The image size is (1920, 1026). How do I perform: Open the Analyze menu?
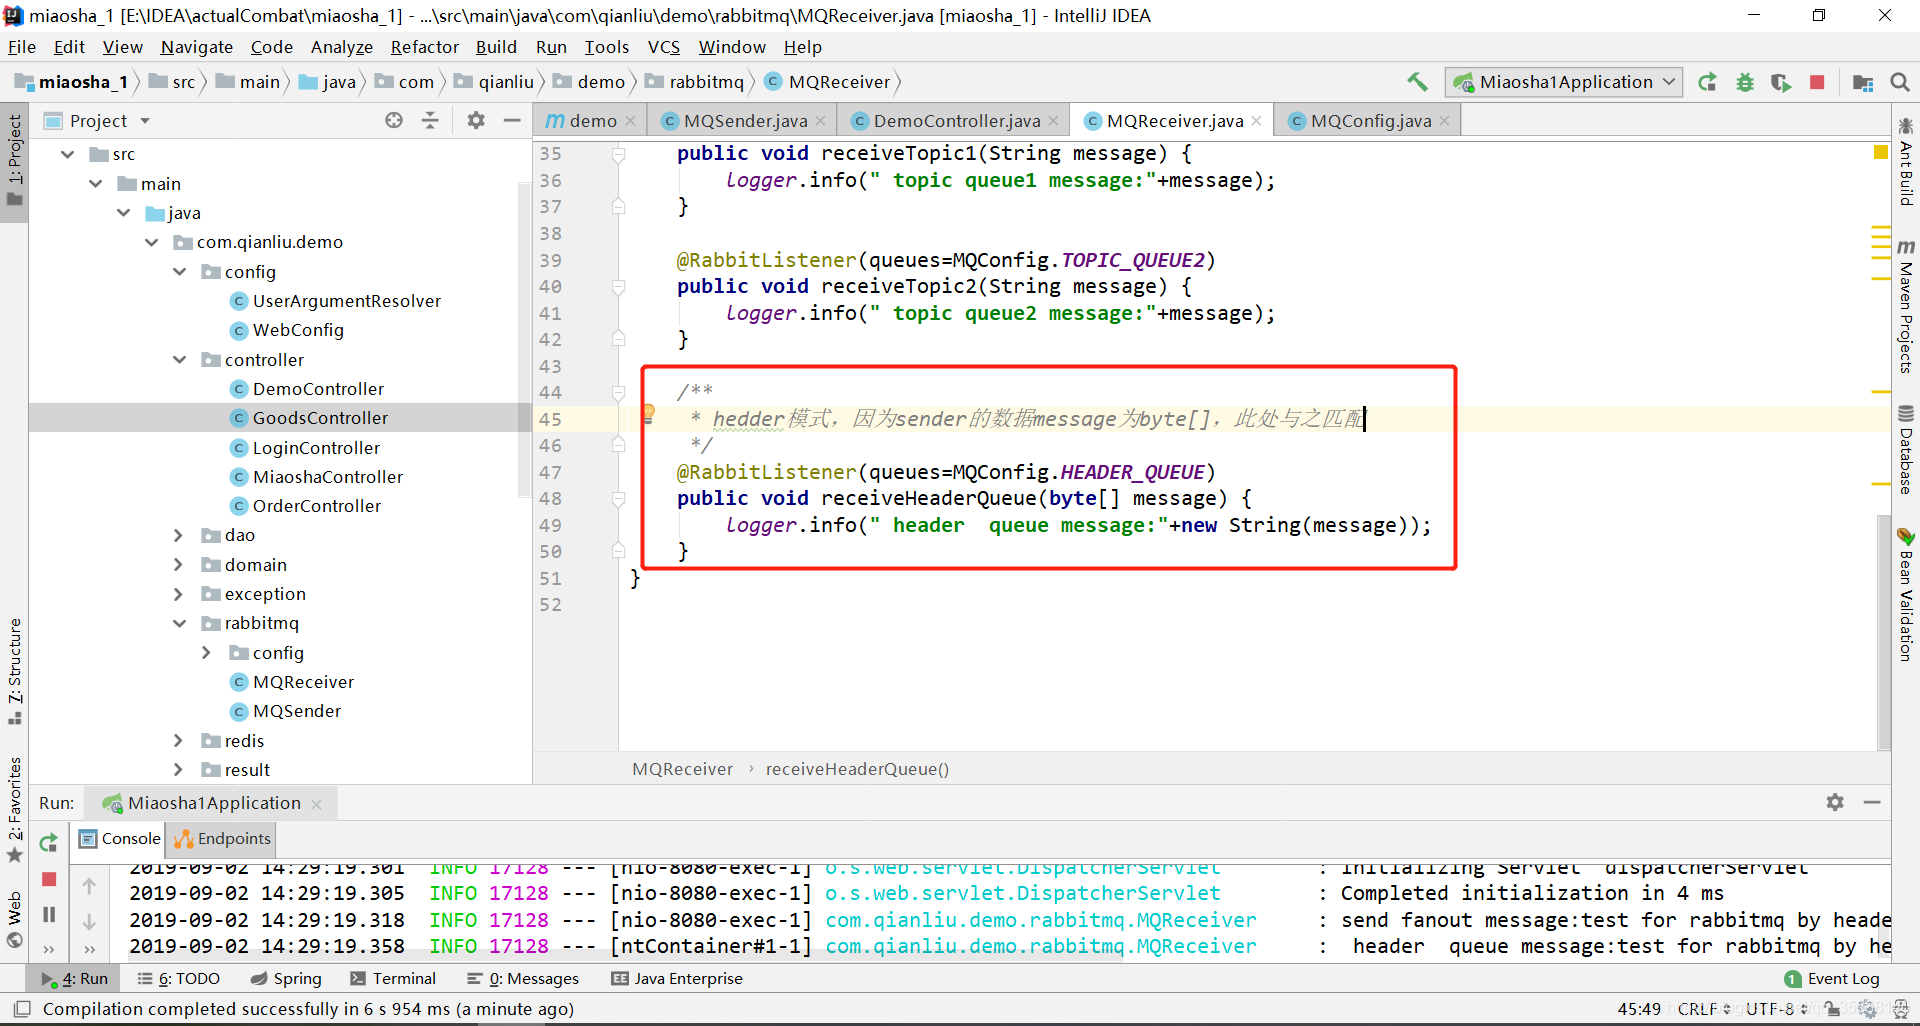click(341, 47)
